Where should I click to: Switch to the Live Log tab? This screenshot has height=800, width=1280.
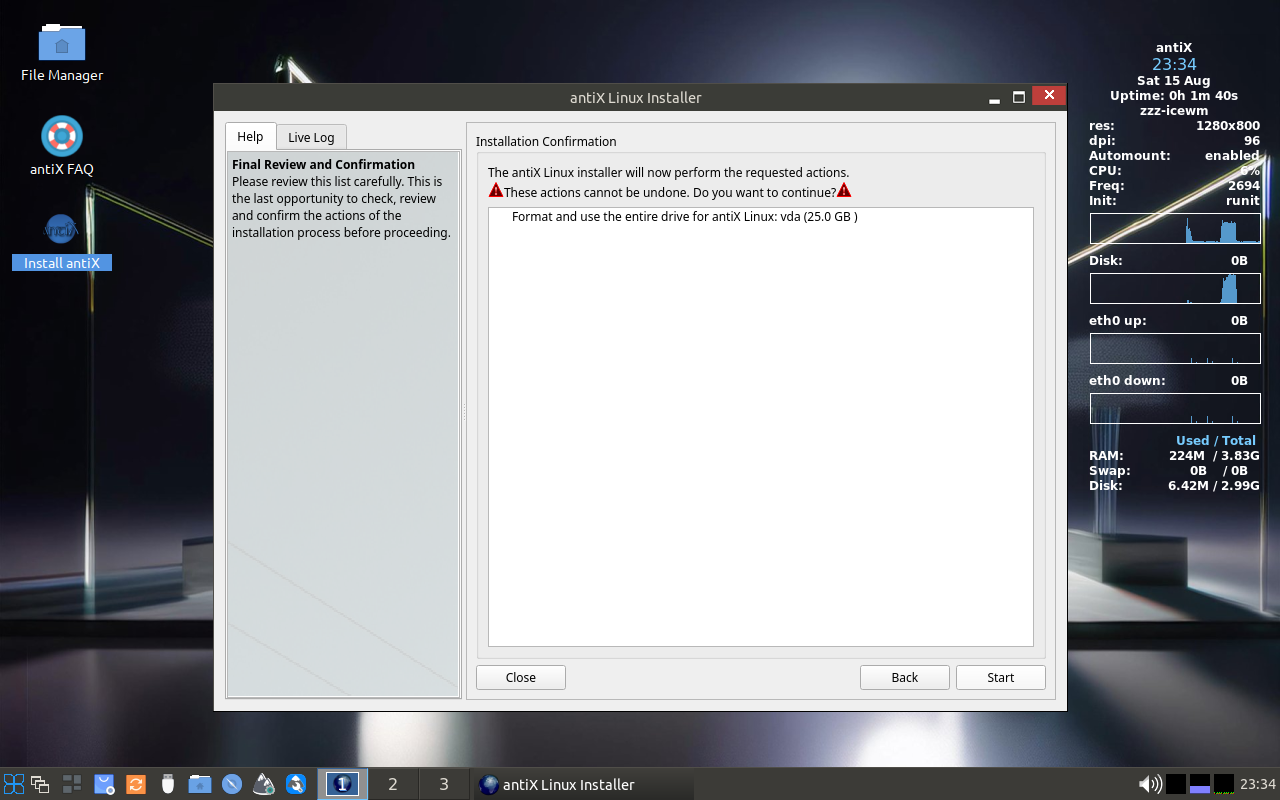[x=311, y=137]
